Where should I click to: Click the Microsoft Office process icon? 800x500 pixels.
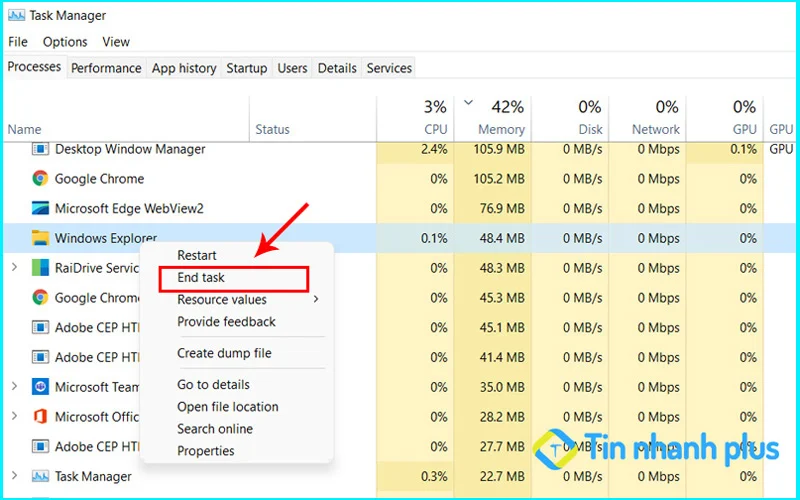(x=40, y=416)
